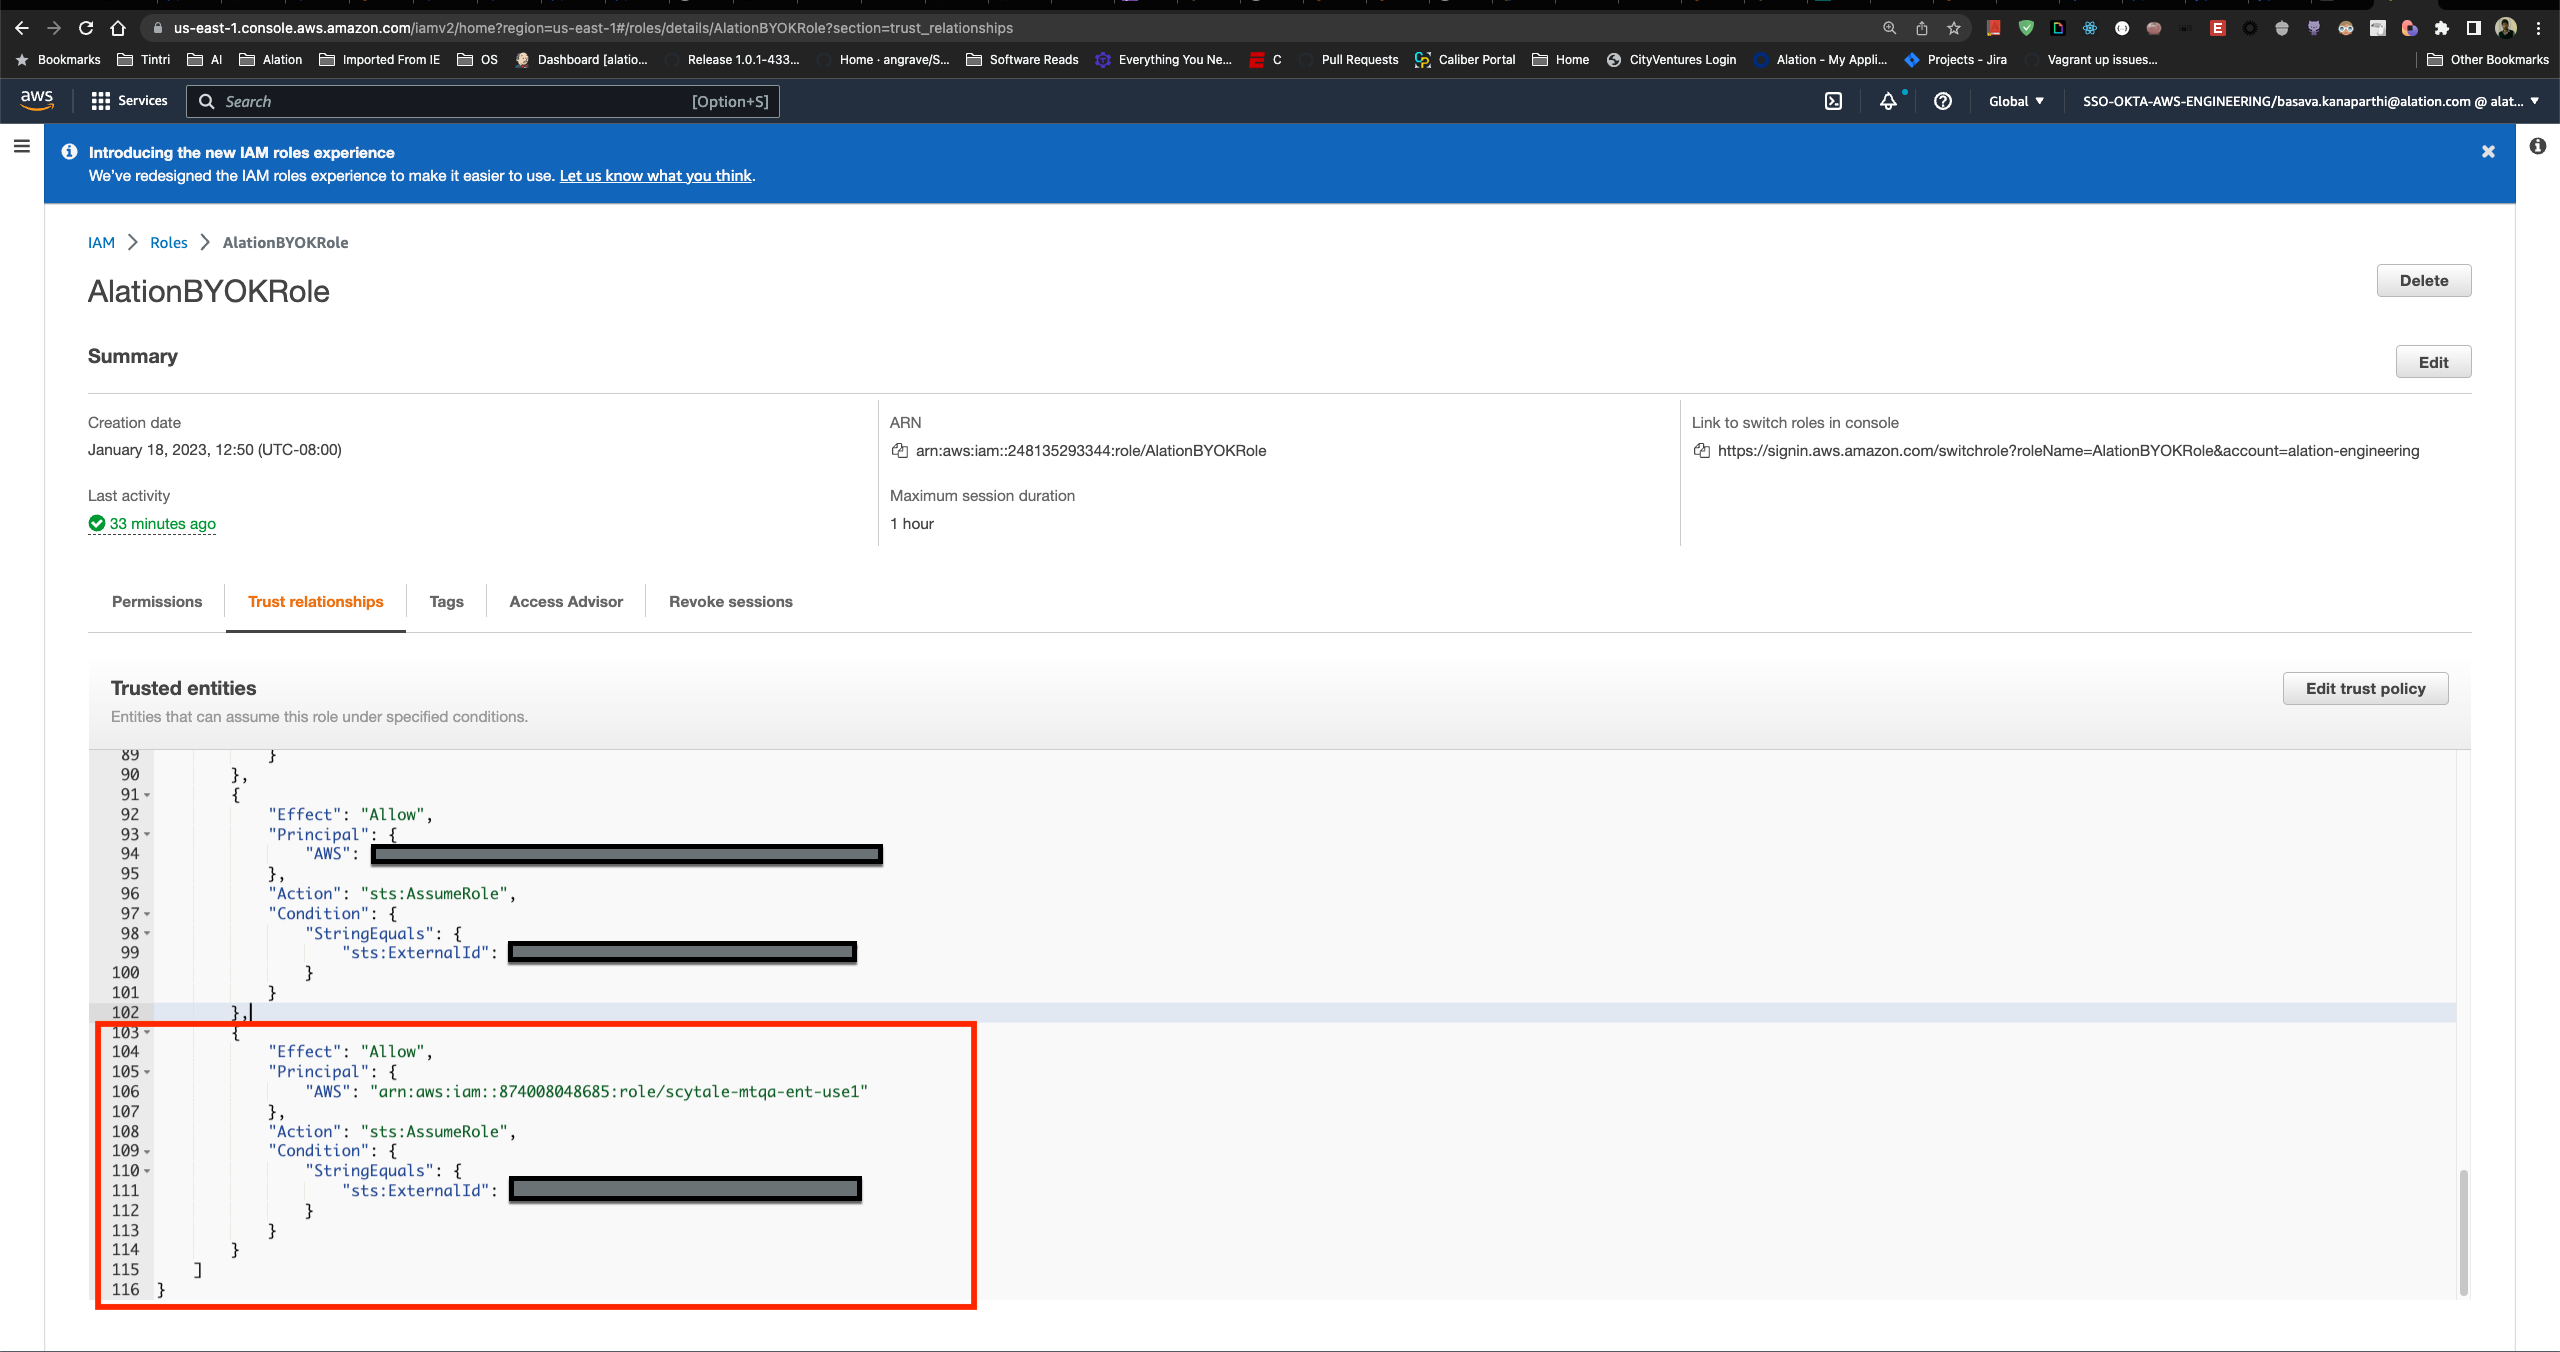Image resolution: width=2560 pixels, height=1352 pixels.
Task: Collapse code fold at line 109
Action: point(147,1151)
